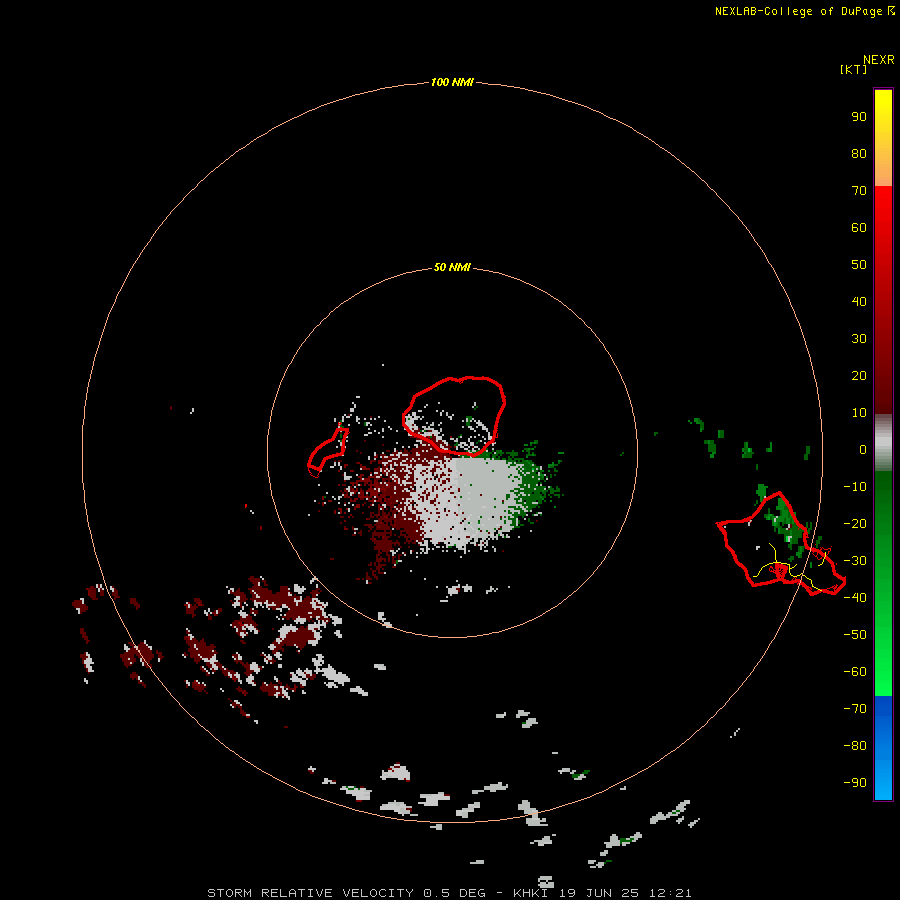Click the 30 value on the velocity scale
900x900 pixels.
click(859, 339)
